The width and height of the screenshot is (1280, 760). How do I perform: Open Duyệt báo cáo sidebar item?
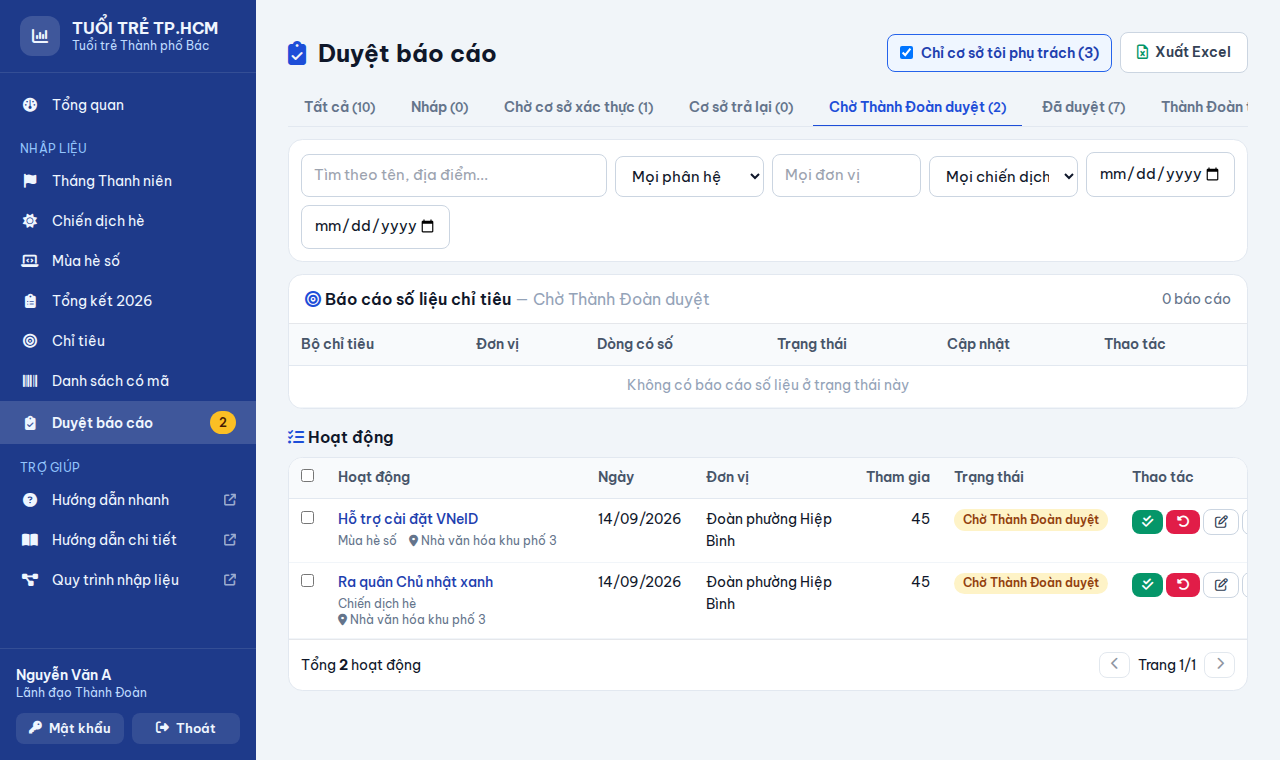tap(128, 423)
